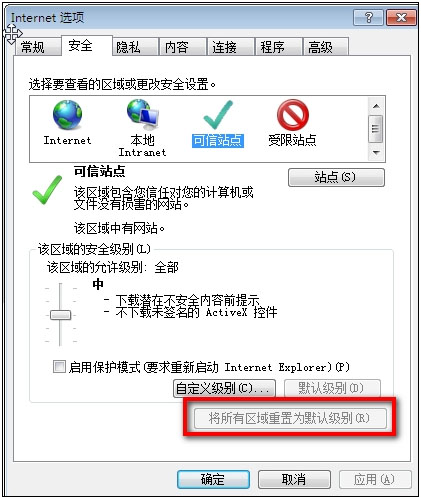Open the 连接 tab
This screenshot has width=421, height=499.
tap(224, 47)
